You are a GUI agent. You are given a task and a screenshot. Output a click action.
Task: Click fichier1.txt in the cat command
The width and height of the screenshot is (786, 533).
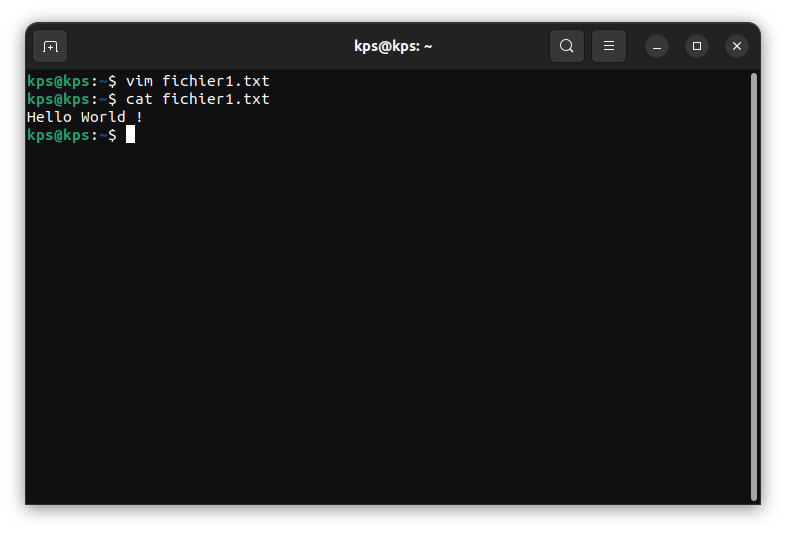(x=216, y=99)
